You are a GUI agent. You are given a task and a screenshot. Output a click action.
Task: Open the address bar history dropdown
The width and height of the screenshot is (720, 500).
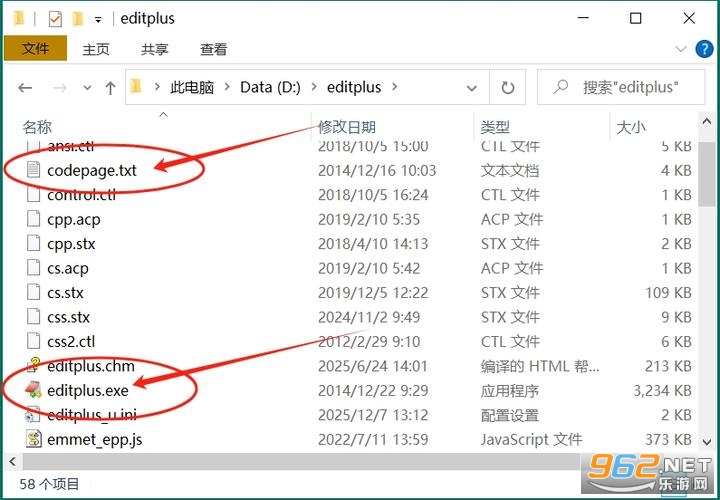pos(472,88)
